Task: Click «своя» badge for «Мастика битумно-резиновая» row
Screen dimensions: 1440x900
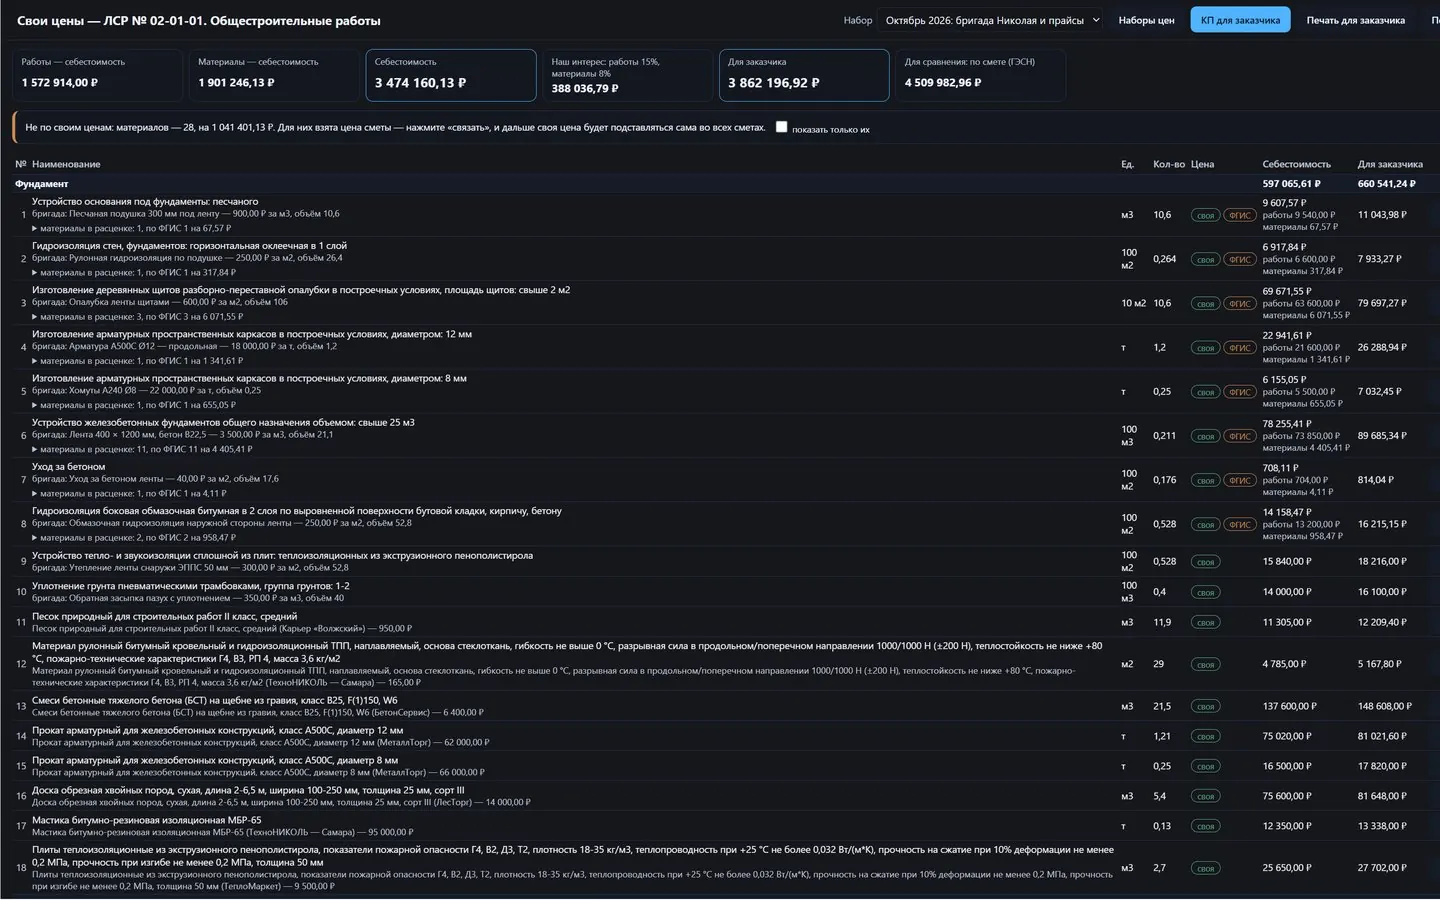Action: [x=1205, y=826]
